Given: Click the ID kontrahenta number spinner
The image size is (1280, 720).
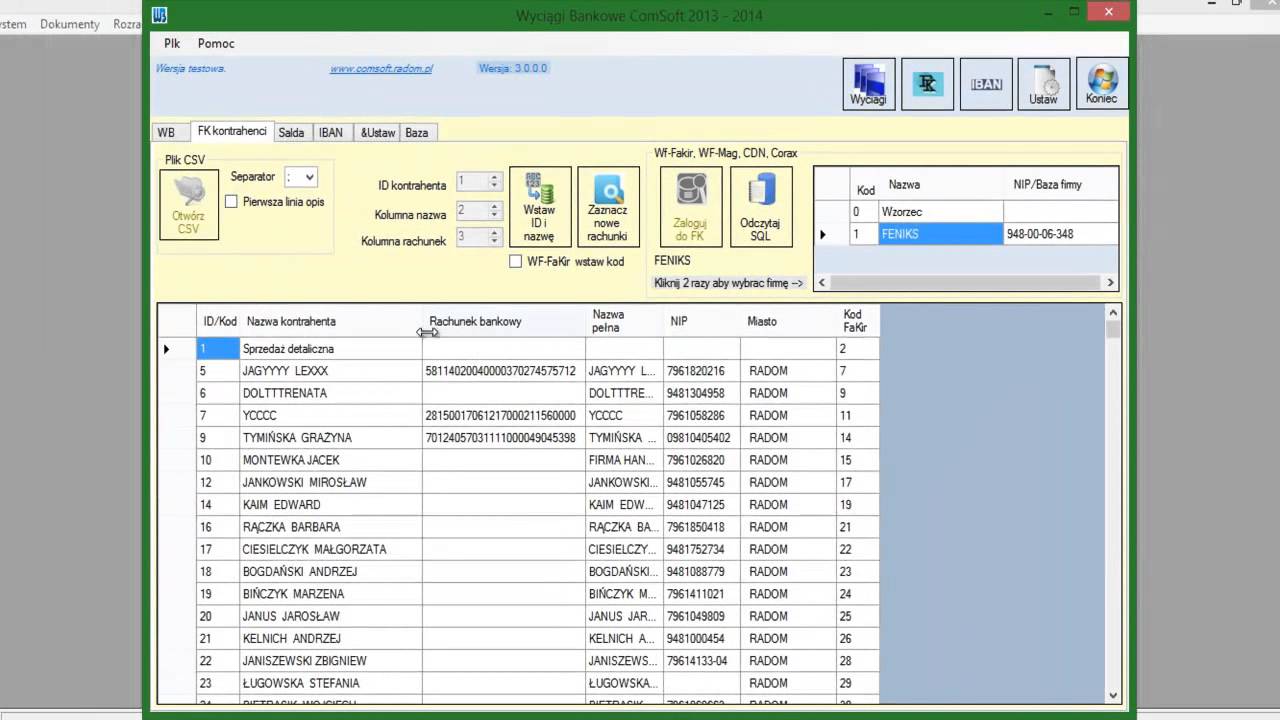Looking at the screenshot, I should (478, 182).
